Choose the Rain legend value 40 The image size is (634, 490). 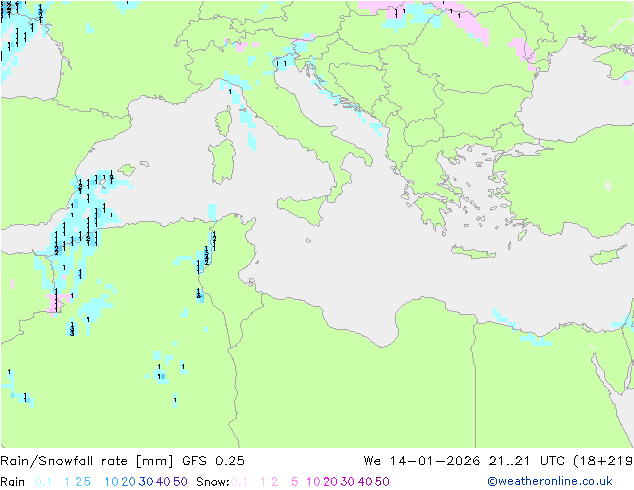pos(163,482)
